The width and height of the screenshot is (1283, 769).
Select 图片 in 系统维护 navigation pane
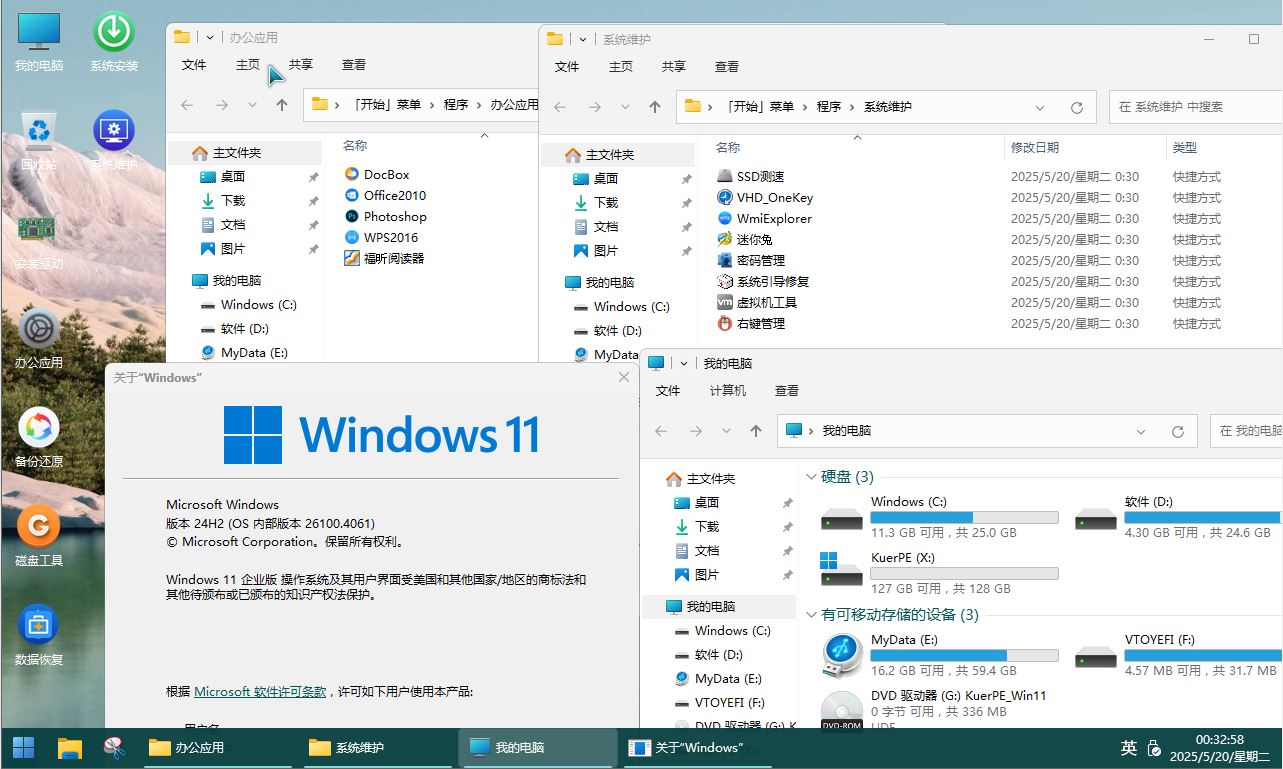point(606,250)
